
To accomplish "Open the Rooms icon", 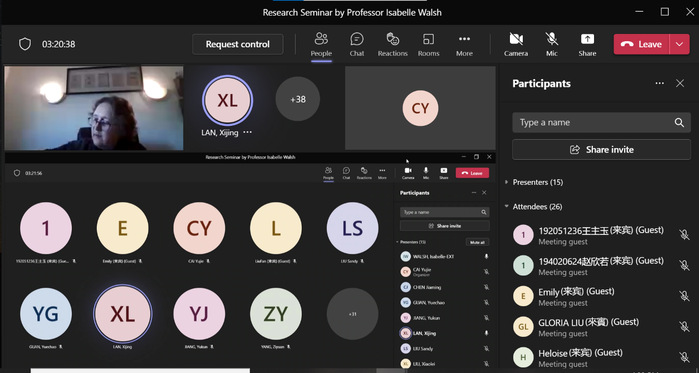I will (428, 39).
